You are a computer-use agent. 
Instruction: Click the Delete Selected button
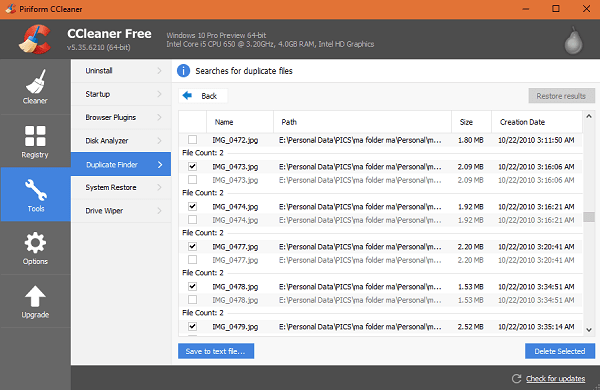pyautogui.click(x=560, y=351)
